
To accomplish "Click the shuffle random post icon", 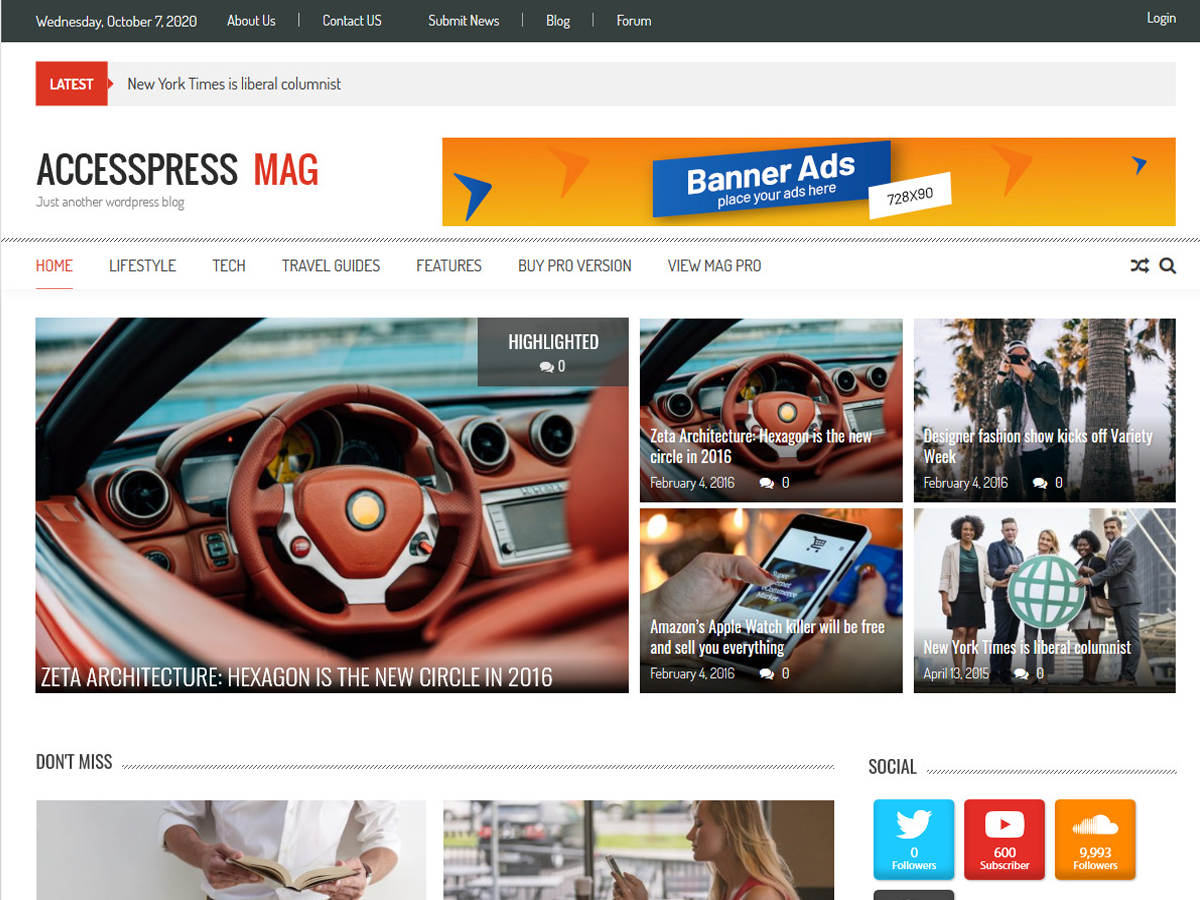I will click(1139, 266).
